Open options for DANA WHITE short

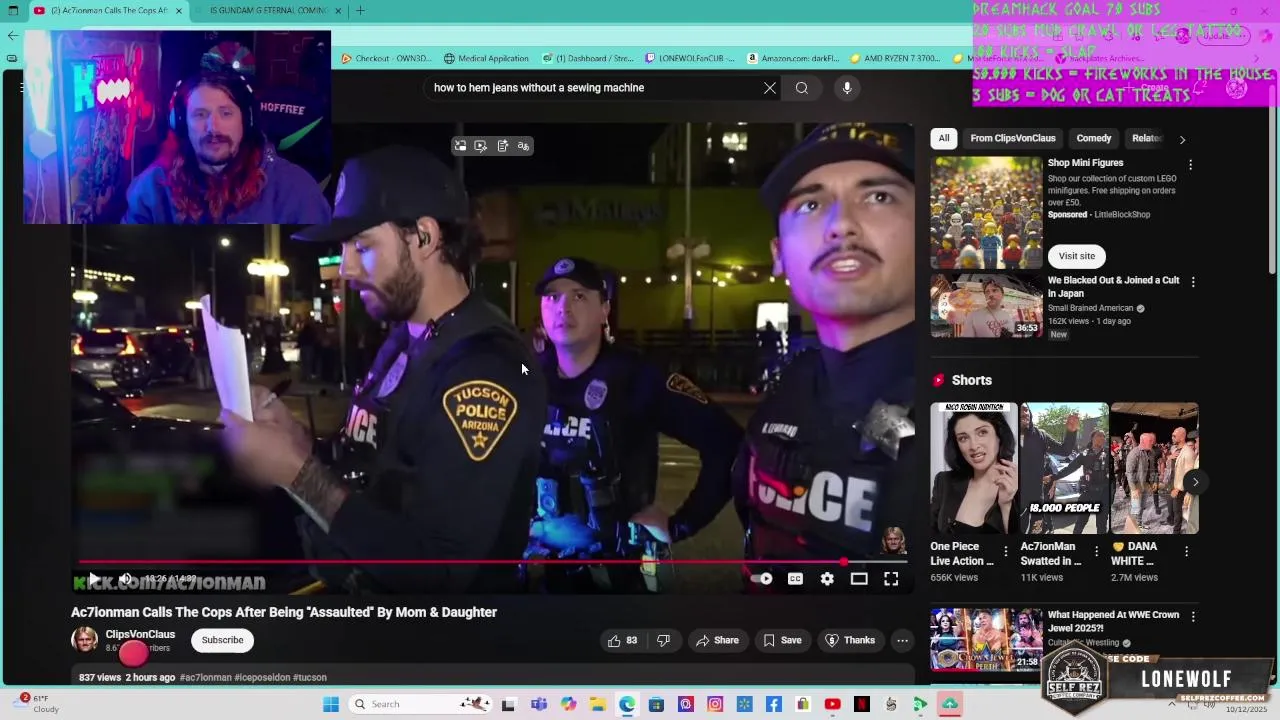tap(1187, 551)
